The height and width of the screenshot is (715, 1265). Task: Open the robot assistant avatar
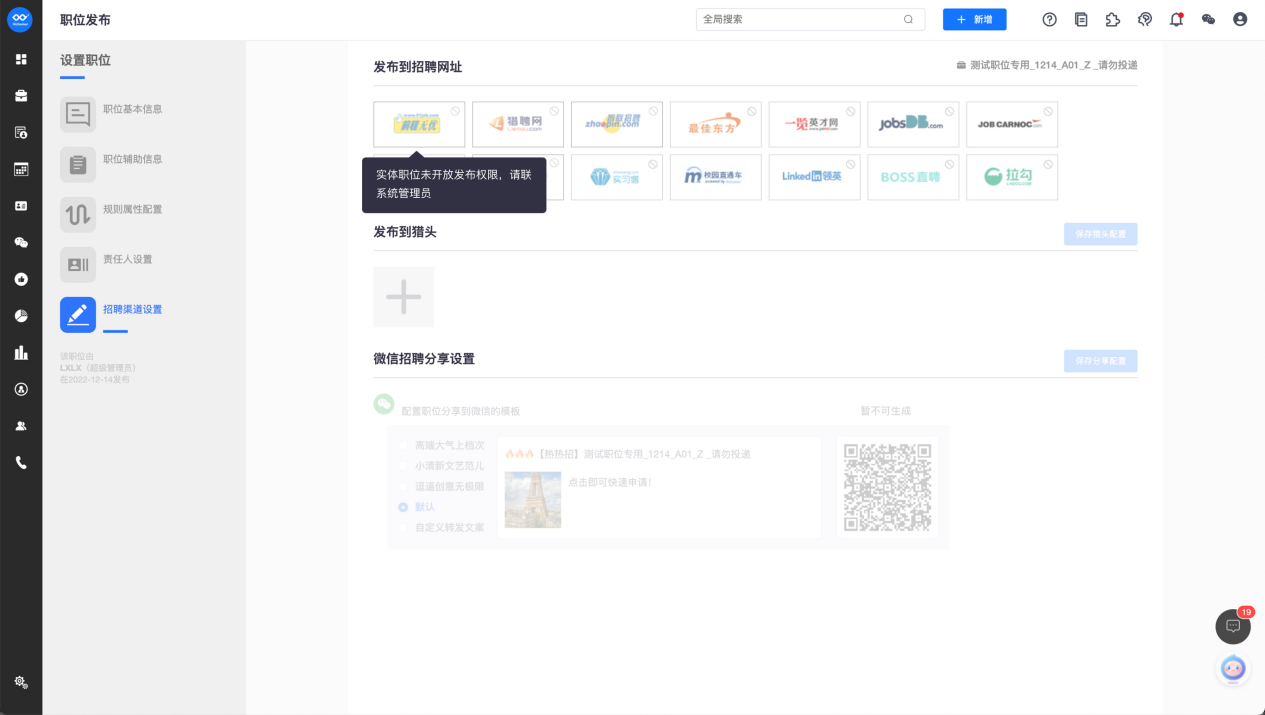(1233, 669)
